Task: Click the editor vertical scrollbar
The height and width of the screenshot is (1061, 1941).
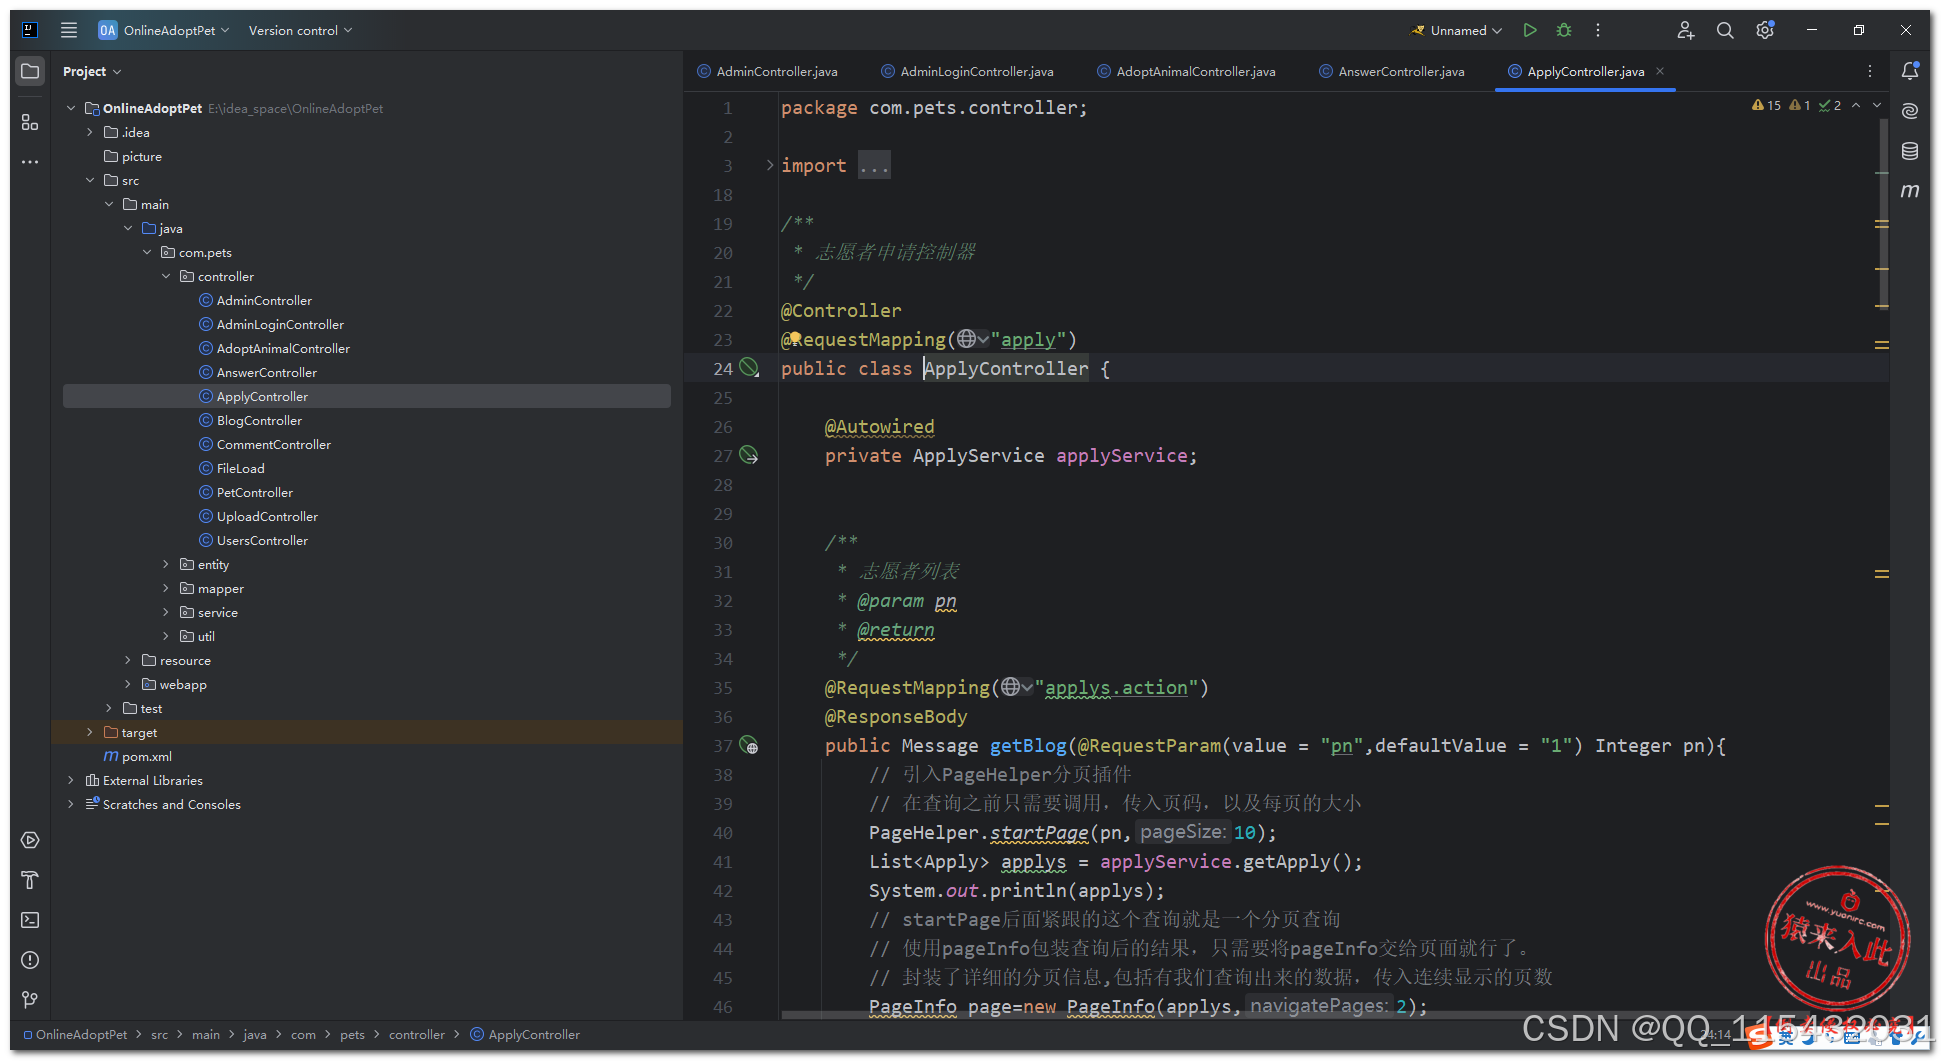Action: 1883,215
